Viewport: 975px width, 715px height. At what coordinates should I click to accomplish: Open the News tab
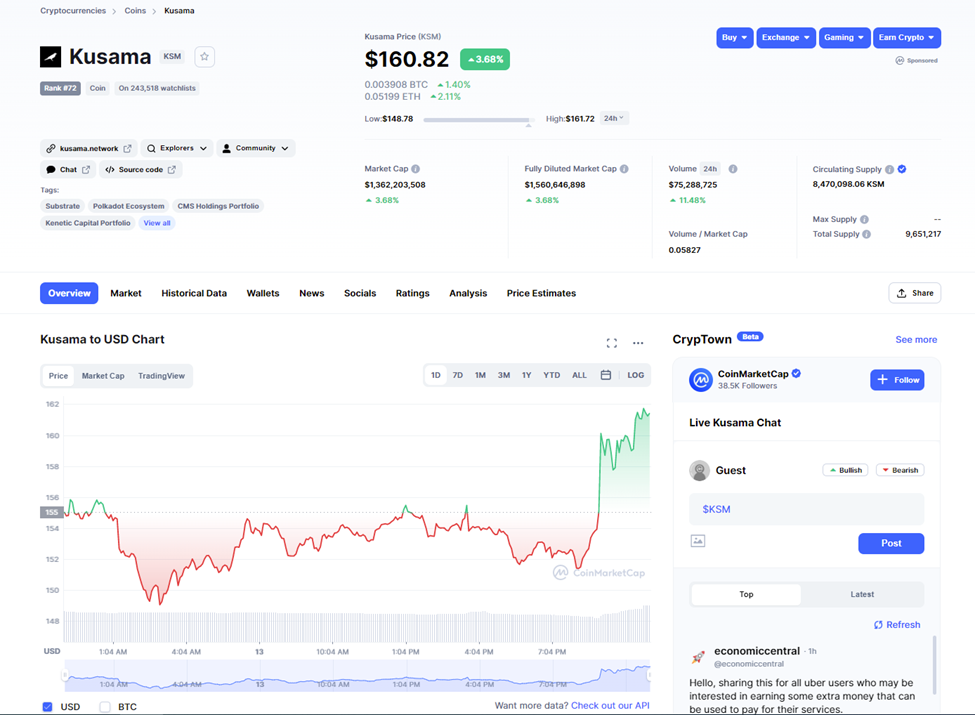pyautogui.click(x=312, y=293)
